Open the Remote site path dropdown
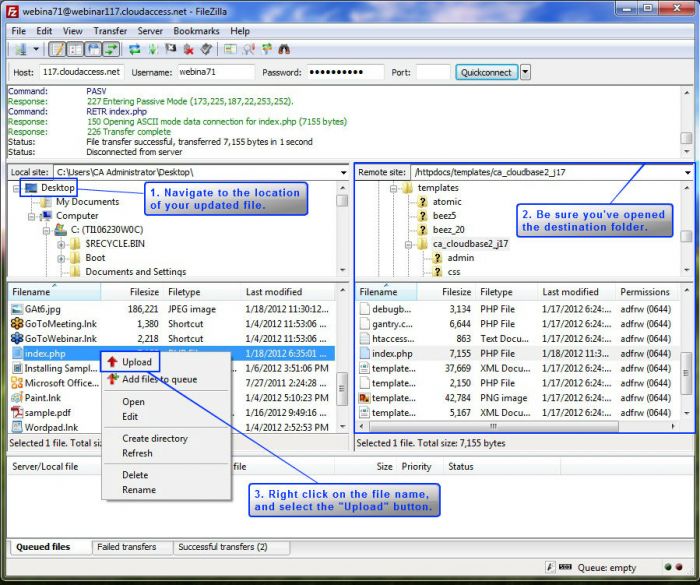This screenshot has height=585, width=700. click(688, 172)
